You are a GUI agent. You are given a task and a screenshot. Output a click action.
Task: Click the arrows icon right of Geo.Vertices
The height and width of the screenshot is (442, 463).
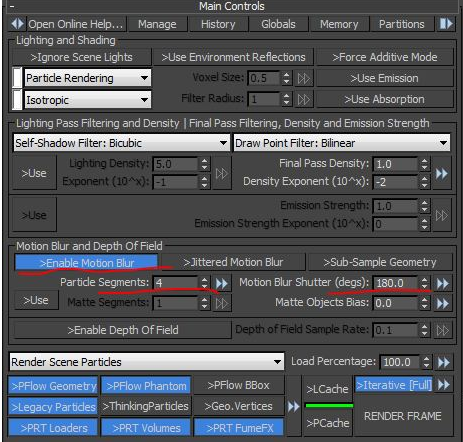pos(293,406)
